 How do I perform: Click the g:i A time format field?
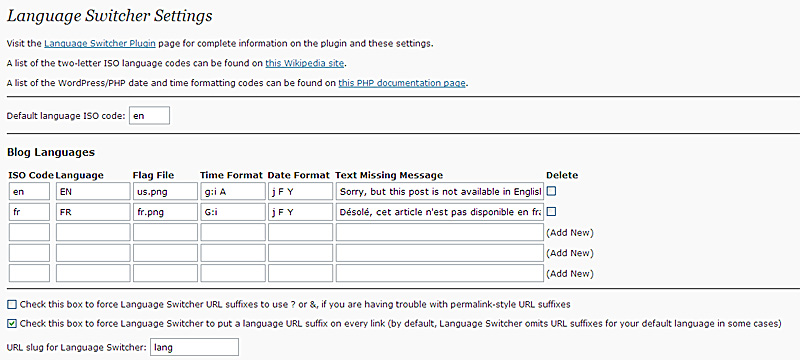(233, 192)
